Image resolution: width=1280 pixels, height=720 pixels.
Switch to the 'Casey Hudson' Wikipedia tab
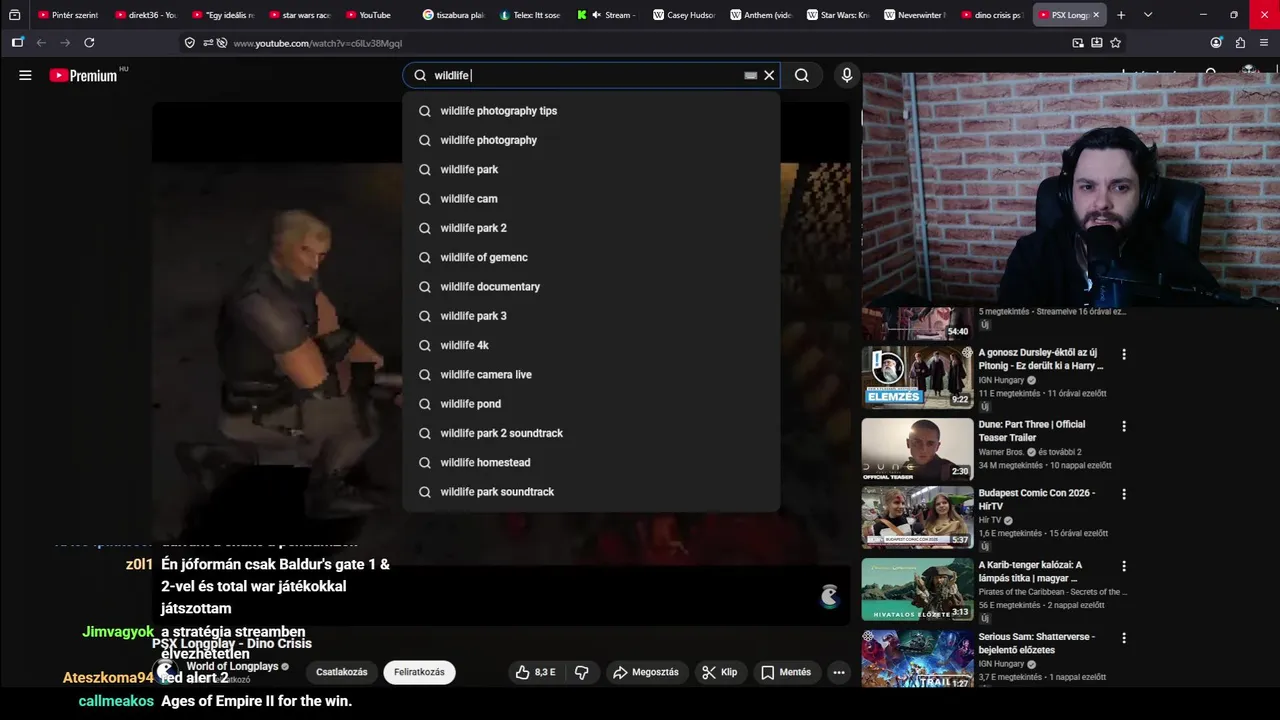[685, 15]
